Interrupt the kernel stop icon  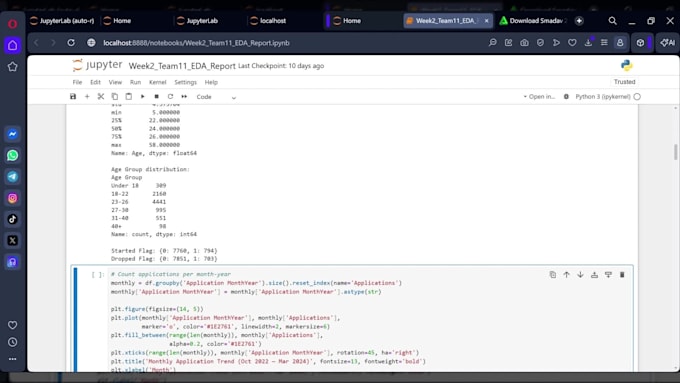157,96
